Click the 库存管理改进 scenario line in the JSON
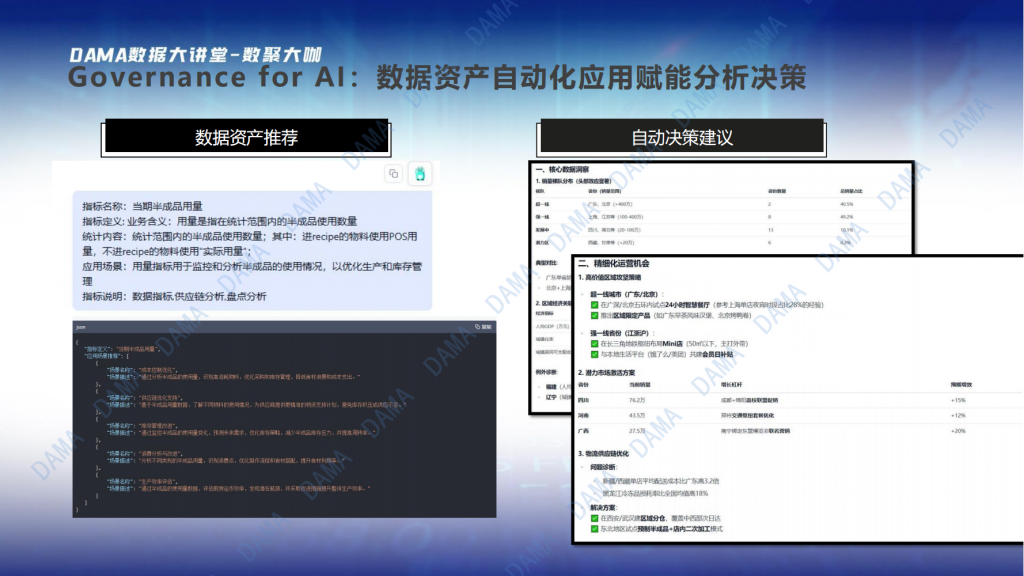 pos(142,425)
